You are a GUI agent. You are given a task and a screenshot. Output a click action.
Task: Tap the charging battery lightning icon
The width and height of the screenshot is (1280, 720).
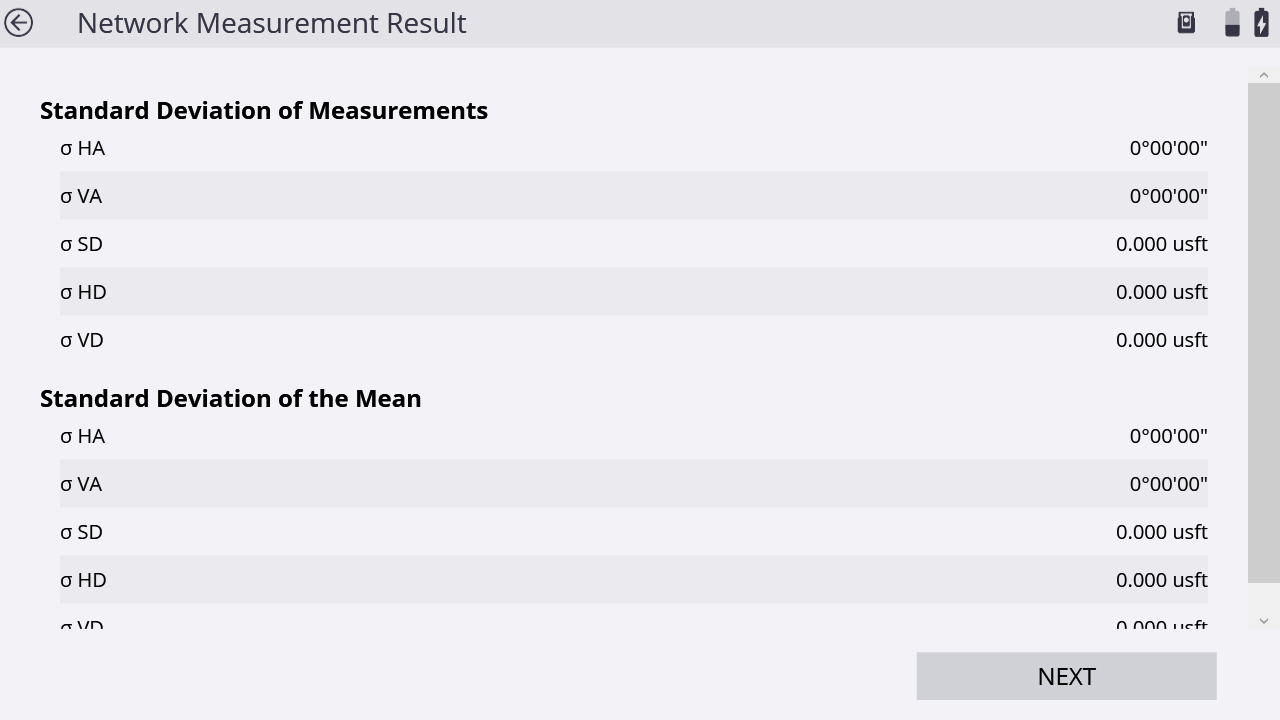tap(1261, 23)
